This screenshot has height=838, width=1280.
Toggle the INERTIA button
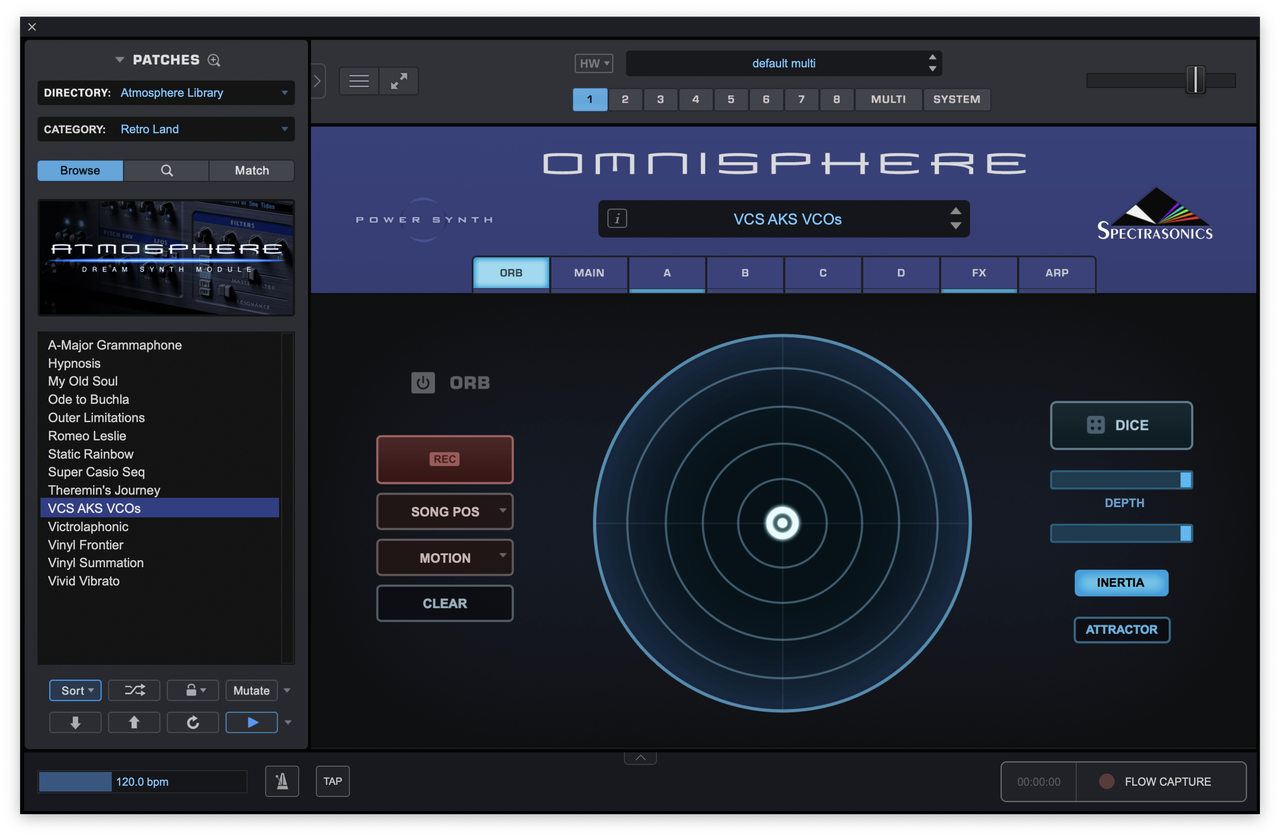pos(1121,583)
